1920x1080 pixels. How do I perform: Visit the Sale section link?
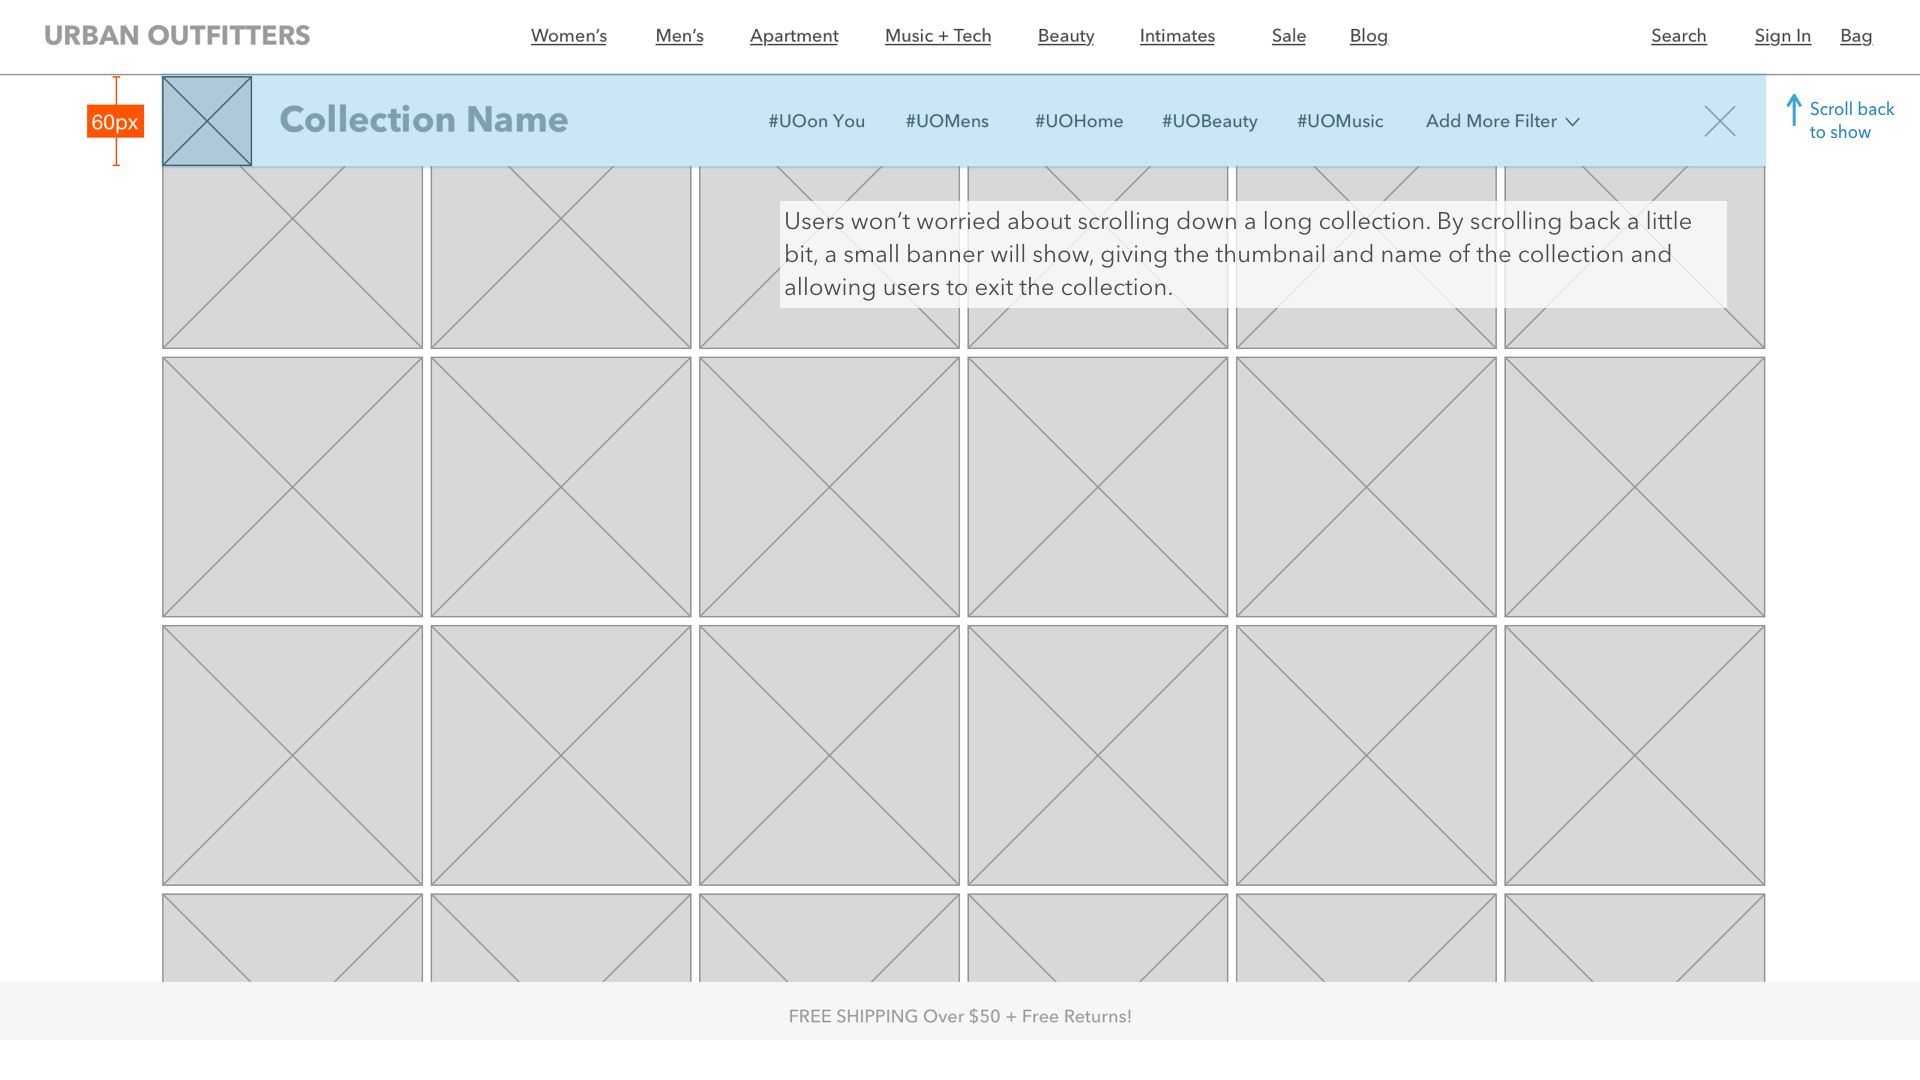click(x=1288, y=36)
